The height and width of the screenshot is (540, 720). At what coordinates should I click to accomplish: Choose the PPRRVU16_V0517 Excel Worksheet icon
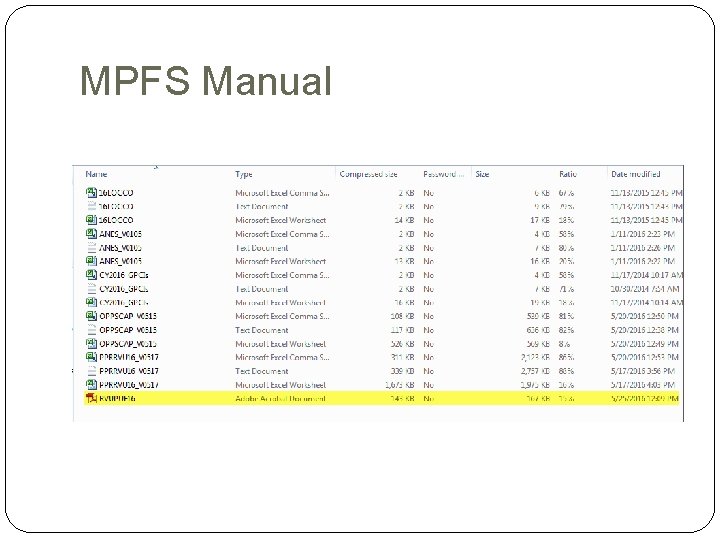(91, 385)
